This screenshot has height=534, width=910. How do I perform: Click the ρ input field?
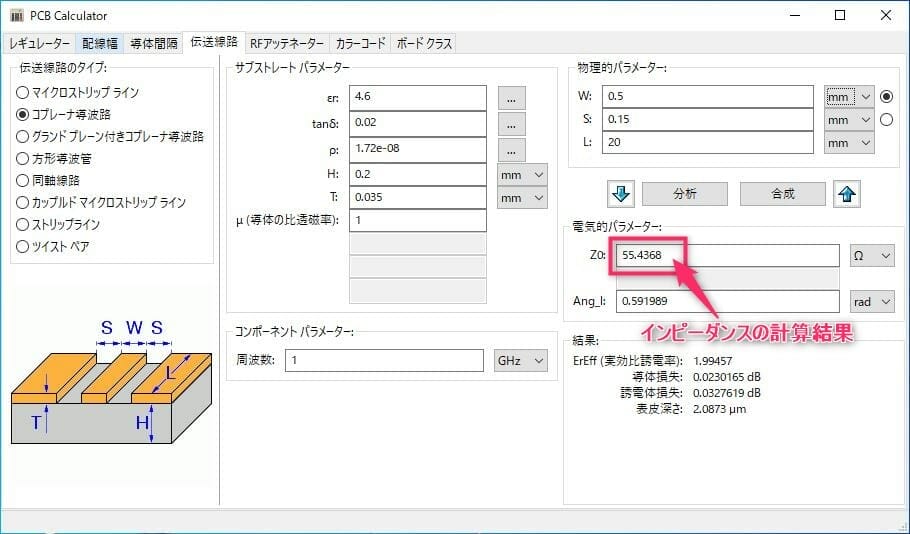tap(418, 149)
